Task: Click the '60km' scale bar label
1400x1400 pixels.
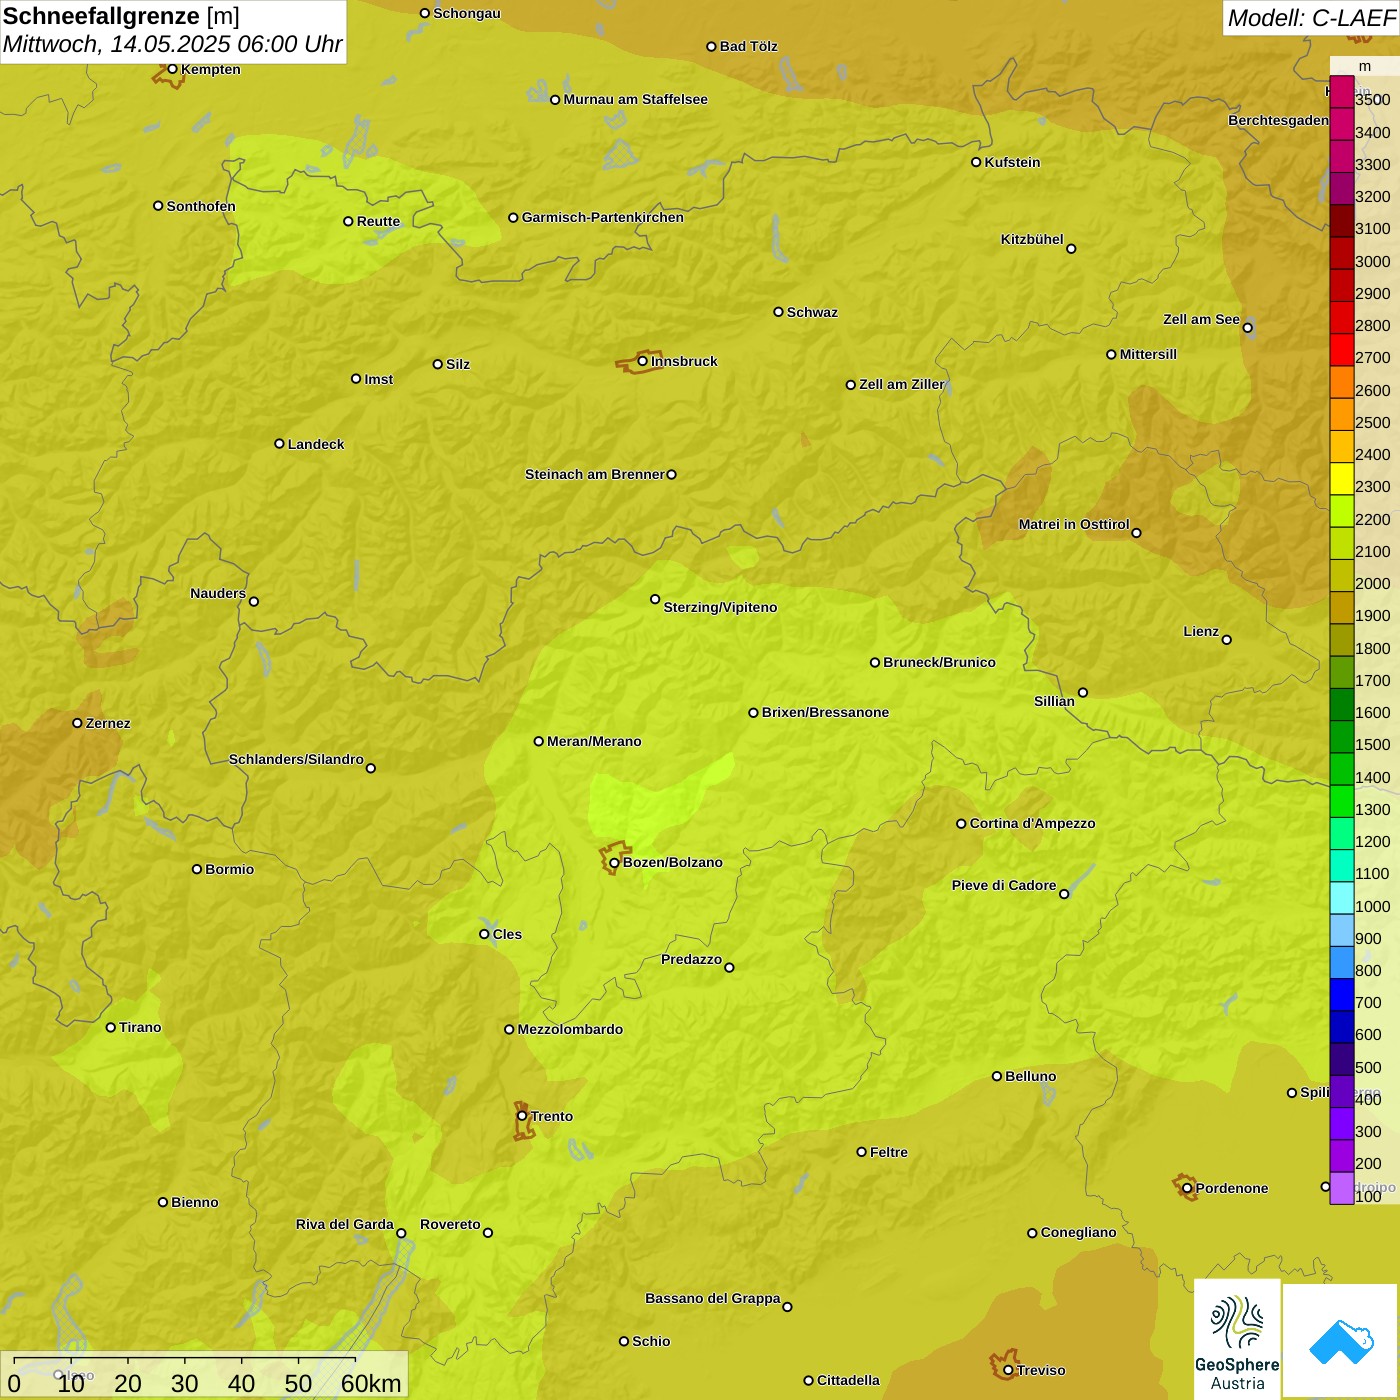Action: (x=371, y=1384)
